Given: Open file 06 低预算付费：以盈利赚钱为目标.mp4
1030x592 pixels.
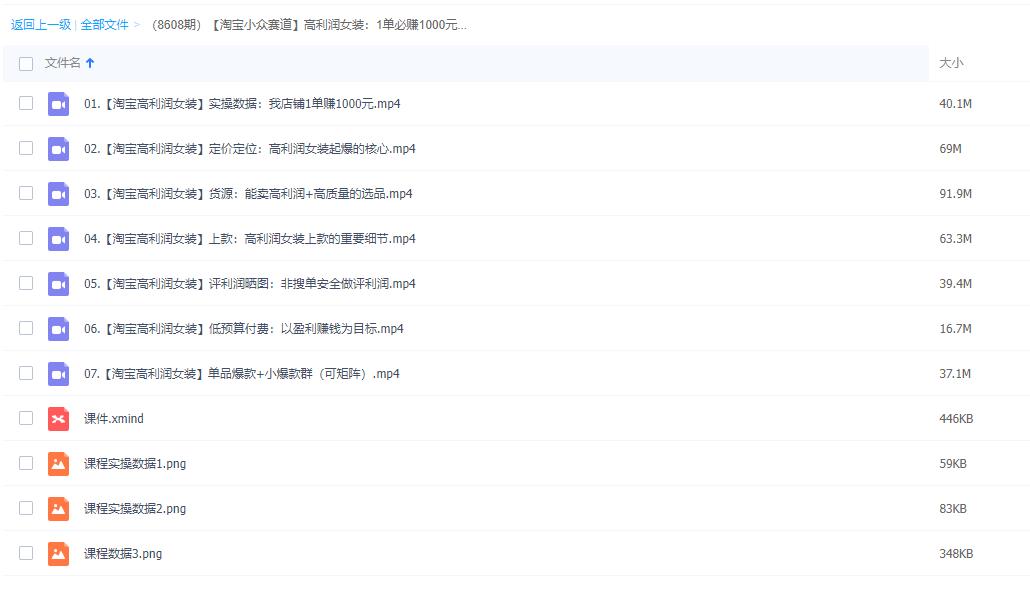Looking at the screenshot, I should 244,329.
